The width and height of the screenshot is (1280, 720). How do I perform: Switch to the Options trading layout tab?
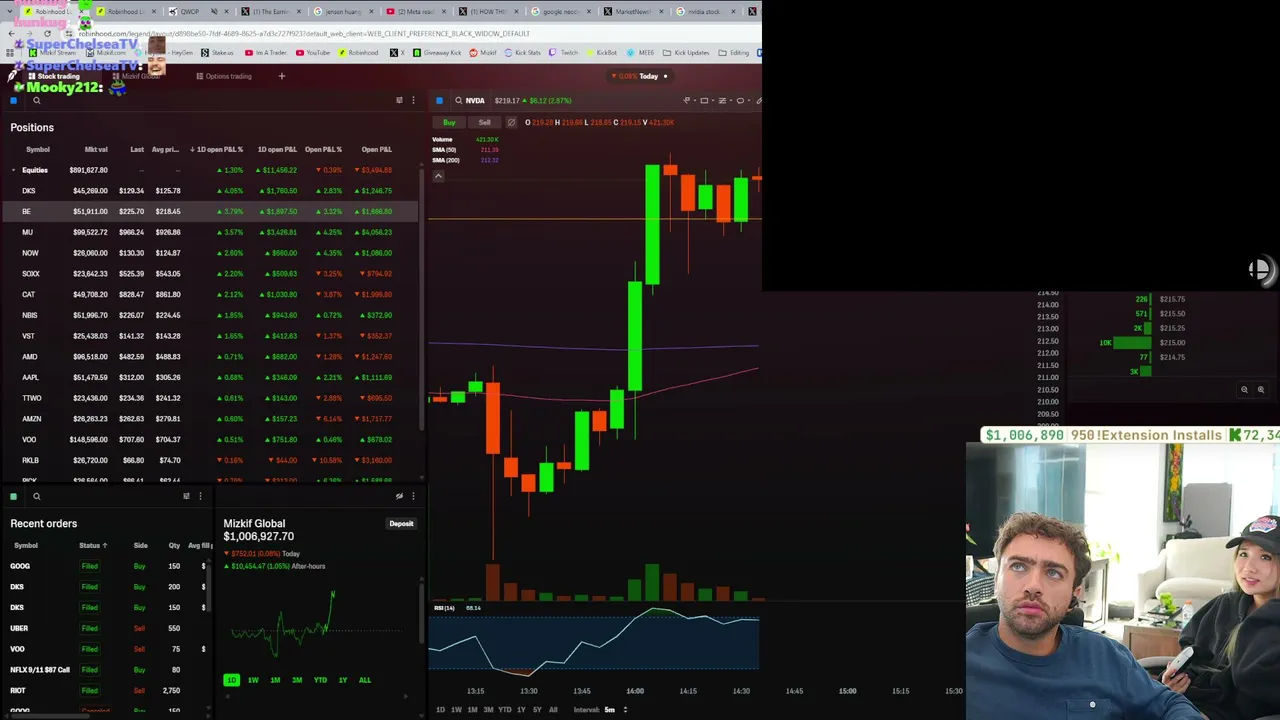tap(224, 76)
